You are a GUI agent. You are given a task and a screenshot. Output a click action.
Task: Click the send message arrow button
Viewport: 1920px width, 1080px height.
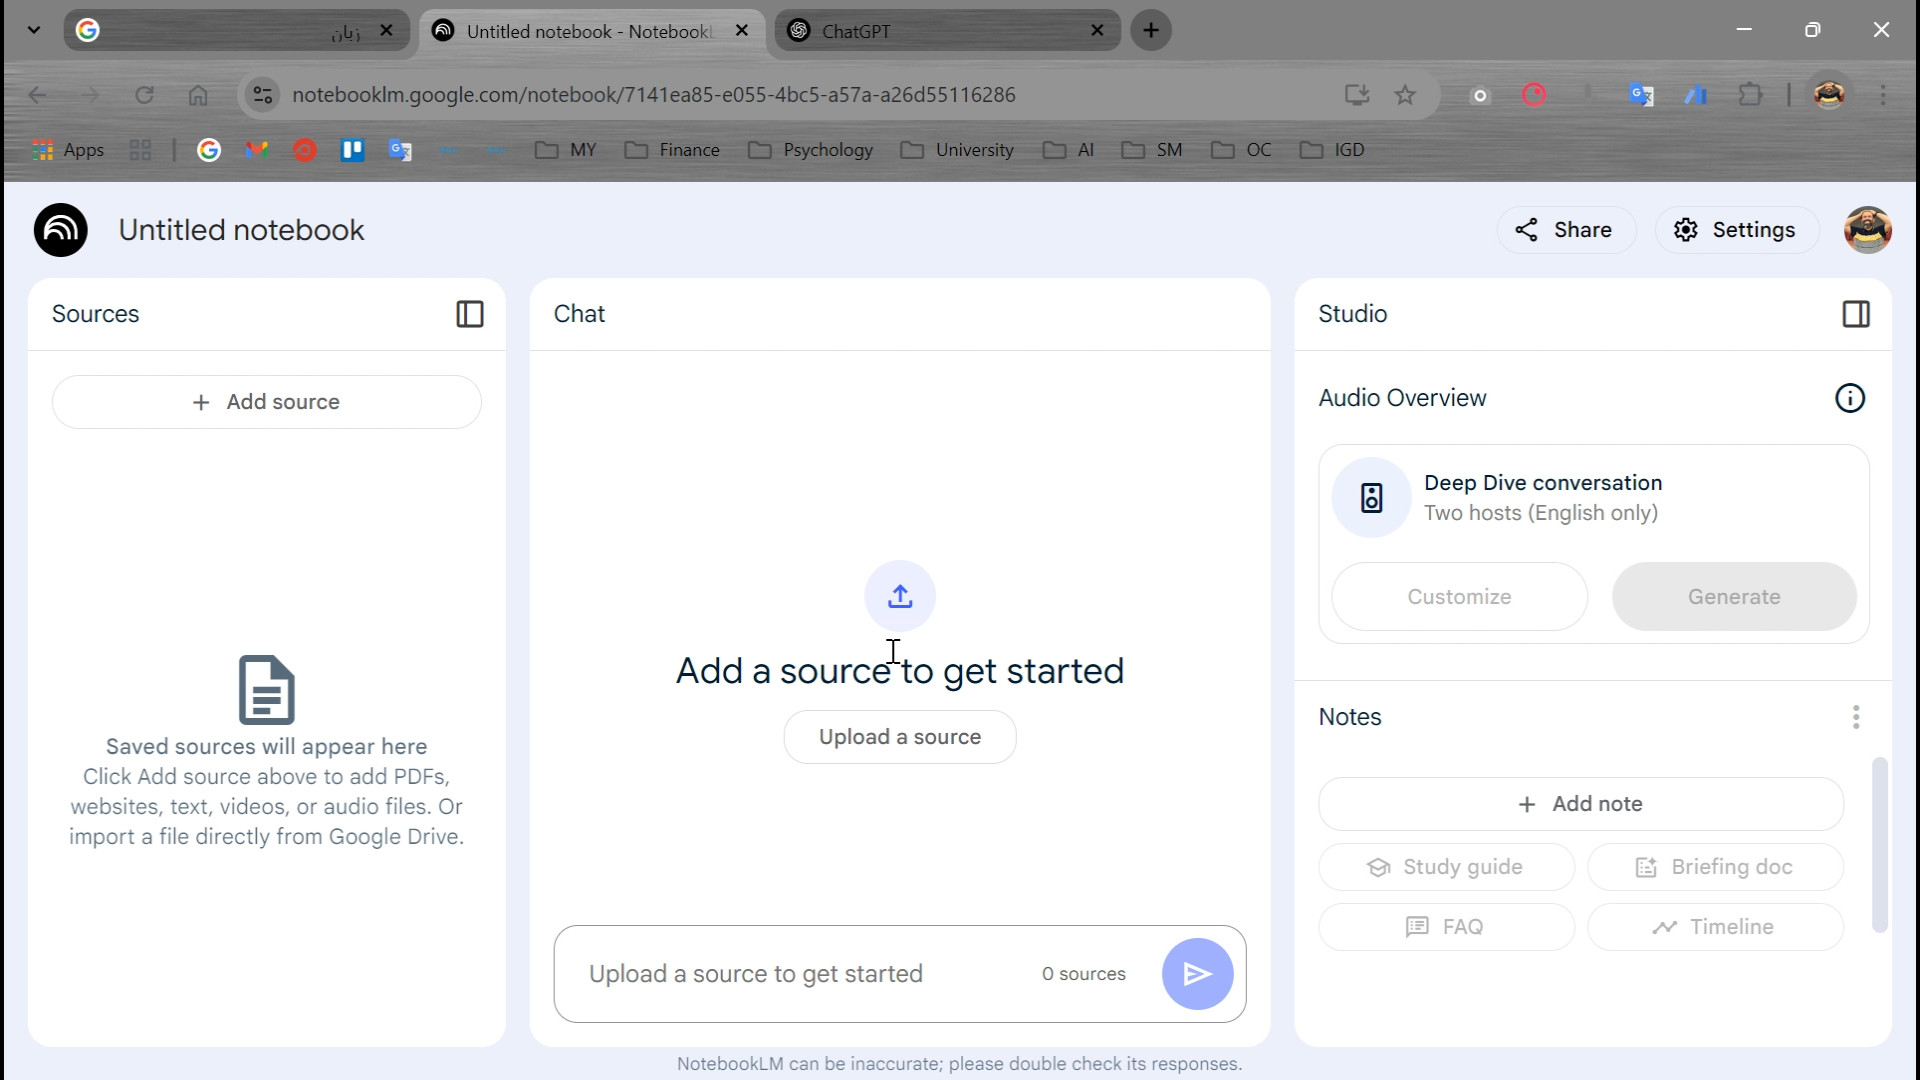tap(1197, 974)
